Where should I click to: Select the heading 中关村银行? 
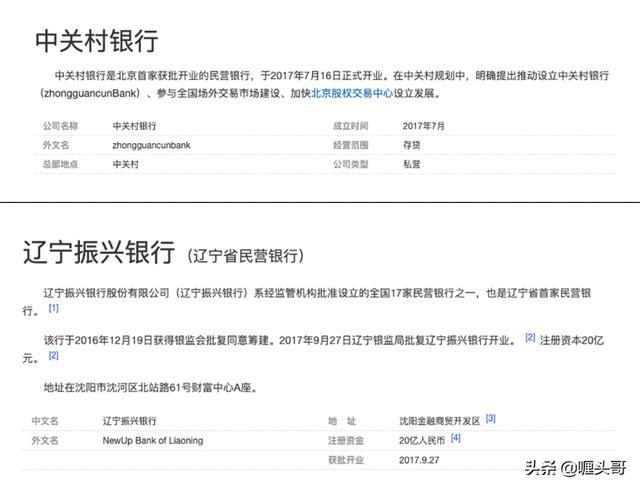pos(96,41)
